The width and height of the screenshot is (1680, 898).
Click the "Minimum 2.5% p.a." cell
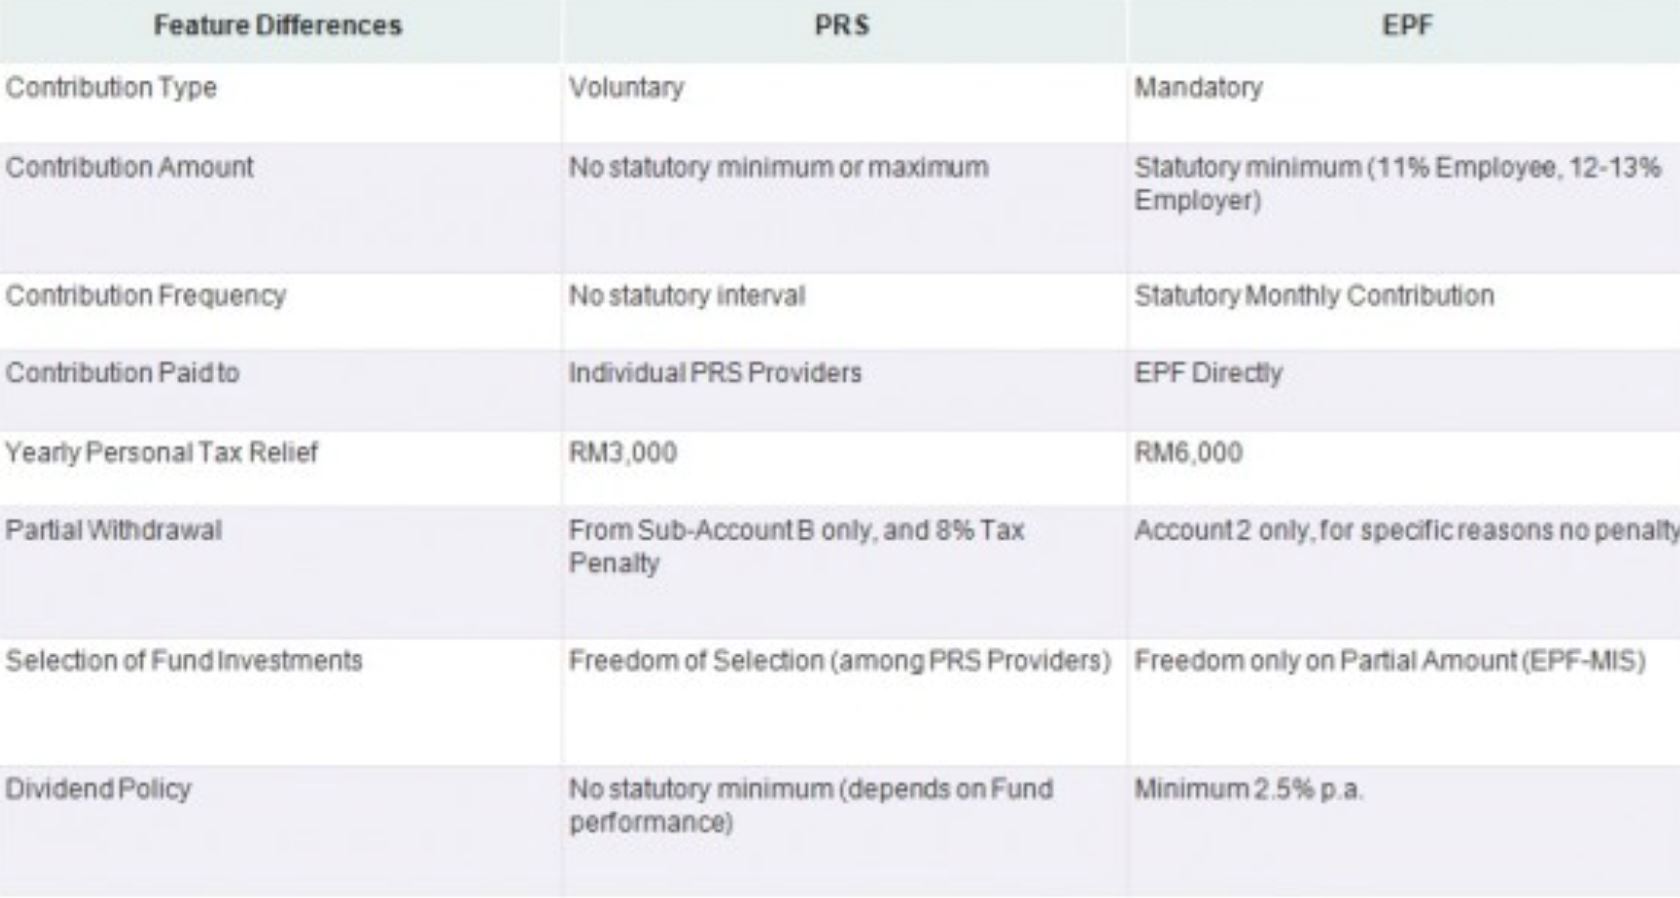[1248, 789]
